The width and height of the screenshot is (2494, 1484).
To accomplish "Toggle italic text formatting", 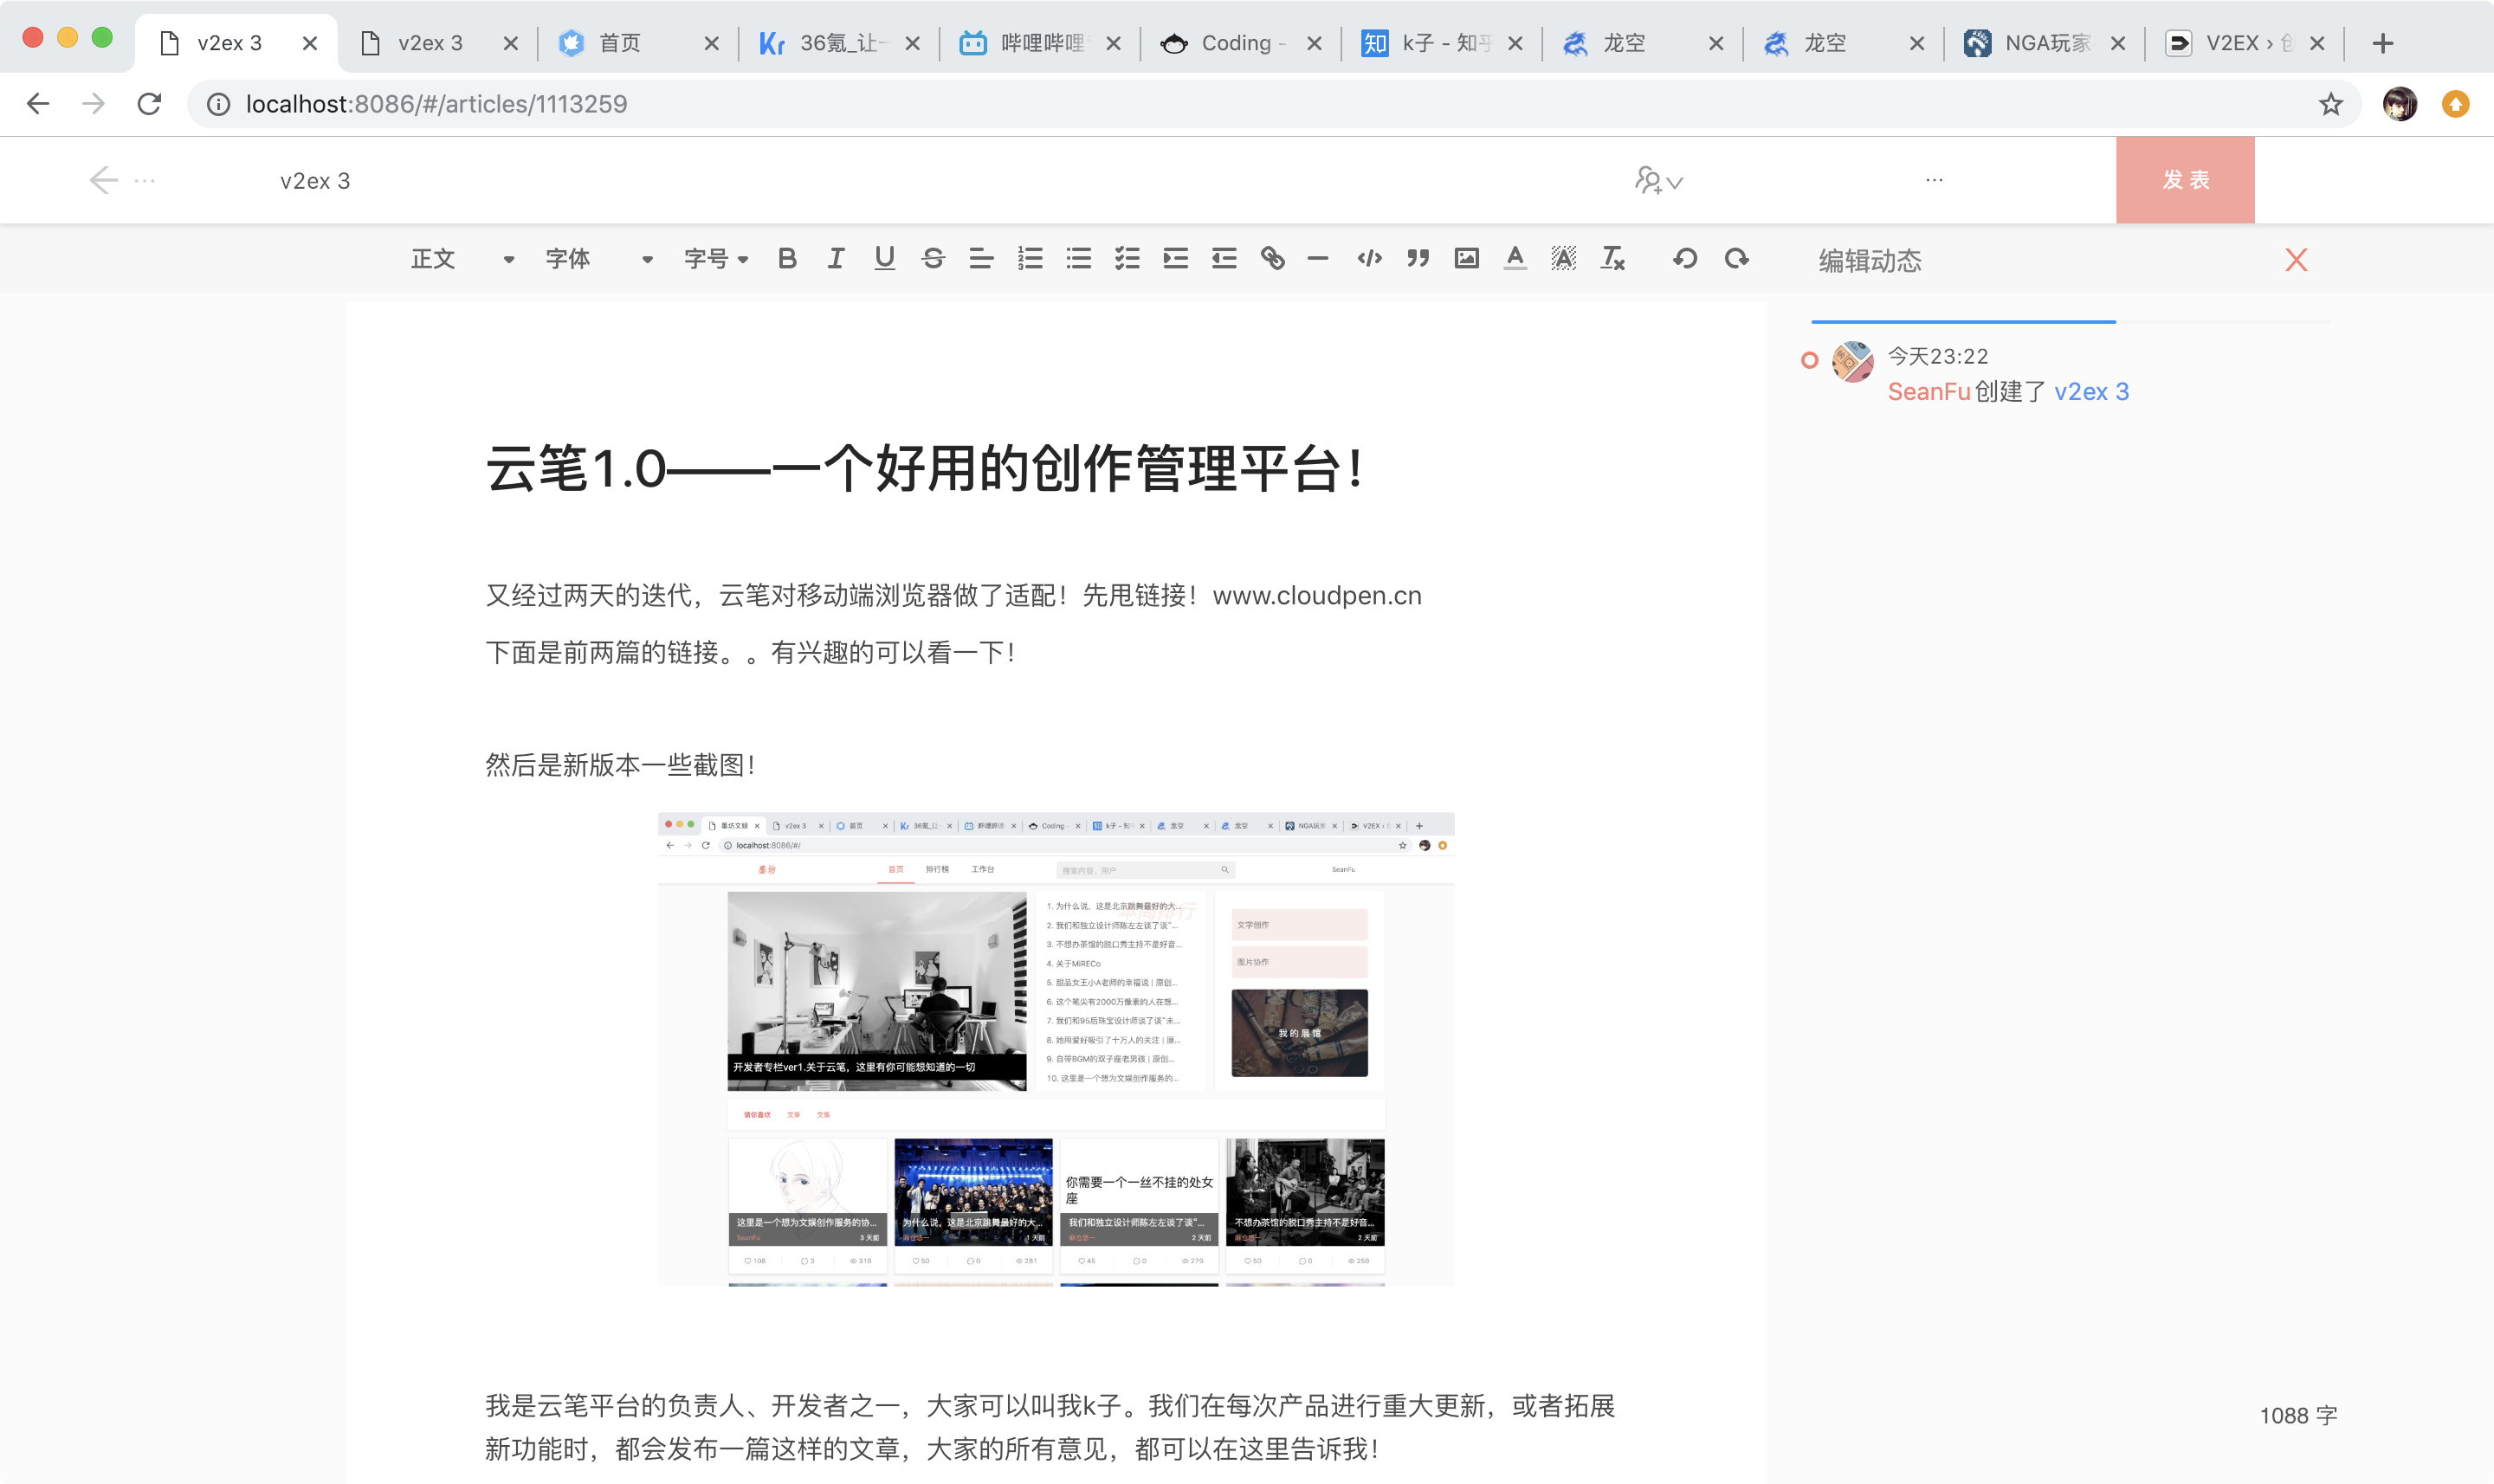I will (x=836, y=259).
